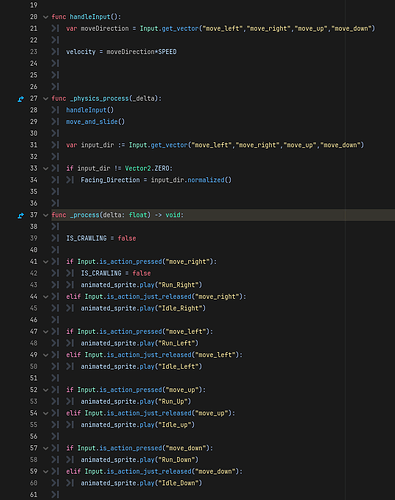Click the "Run_Left" string on line 48
Screen dimensions: 395x500
(177, 344)
